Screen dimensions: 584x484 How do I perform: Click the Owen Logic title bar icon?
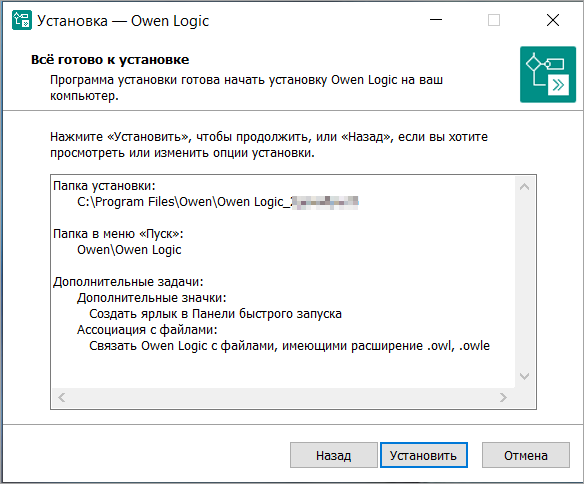22,20
